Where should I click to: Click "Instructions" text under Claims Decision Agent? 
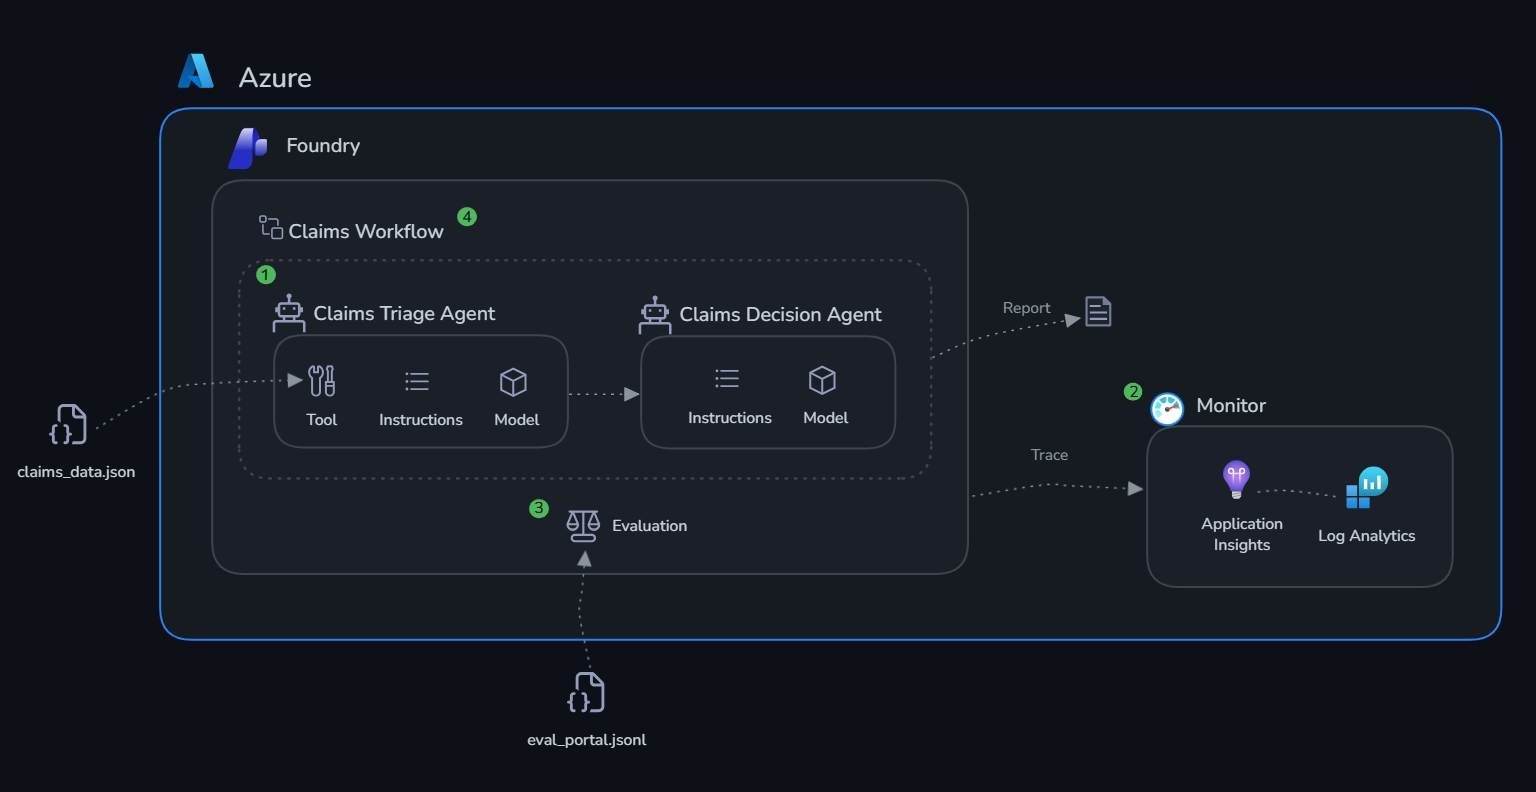coord(730,418)
